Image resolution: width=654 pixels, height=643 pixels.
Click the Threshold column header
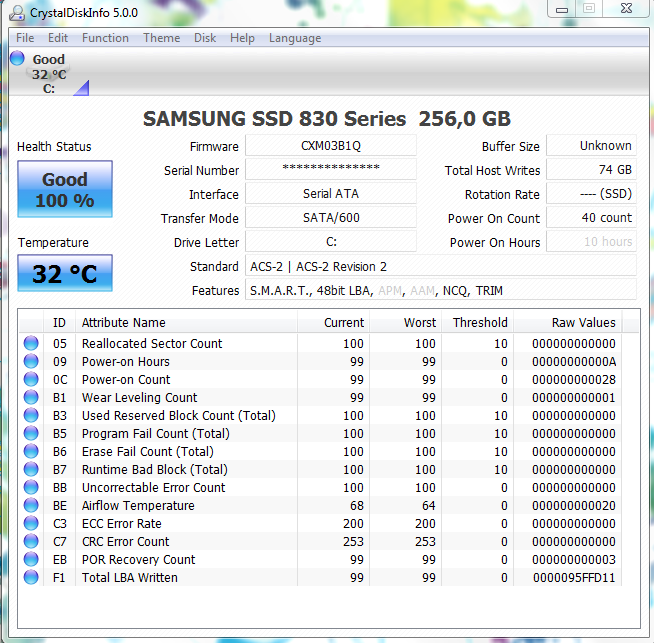point(478,322)
